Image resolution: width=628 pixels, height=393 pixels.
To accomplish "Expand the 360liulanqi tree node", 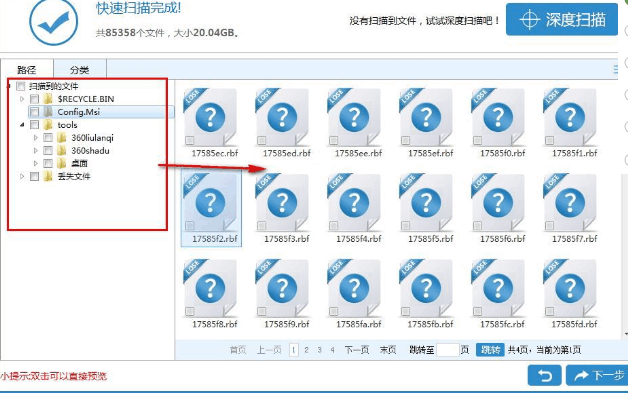I will pos(36,138).
